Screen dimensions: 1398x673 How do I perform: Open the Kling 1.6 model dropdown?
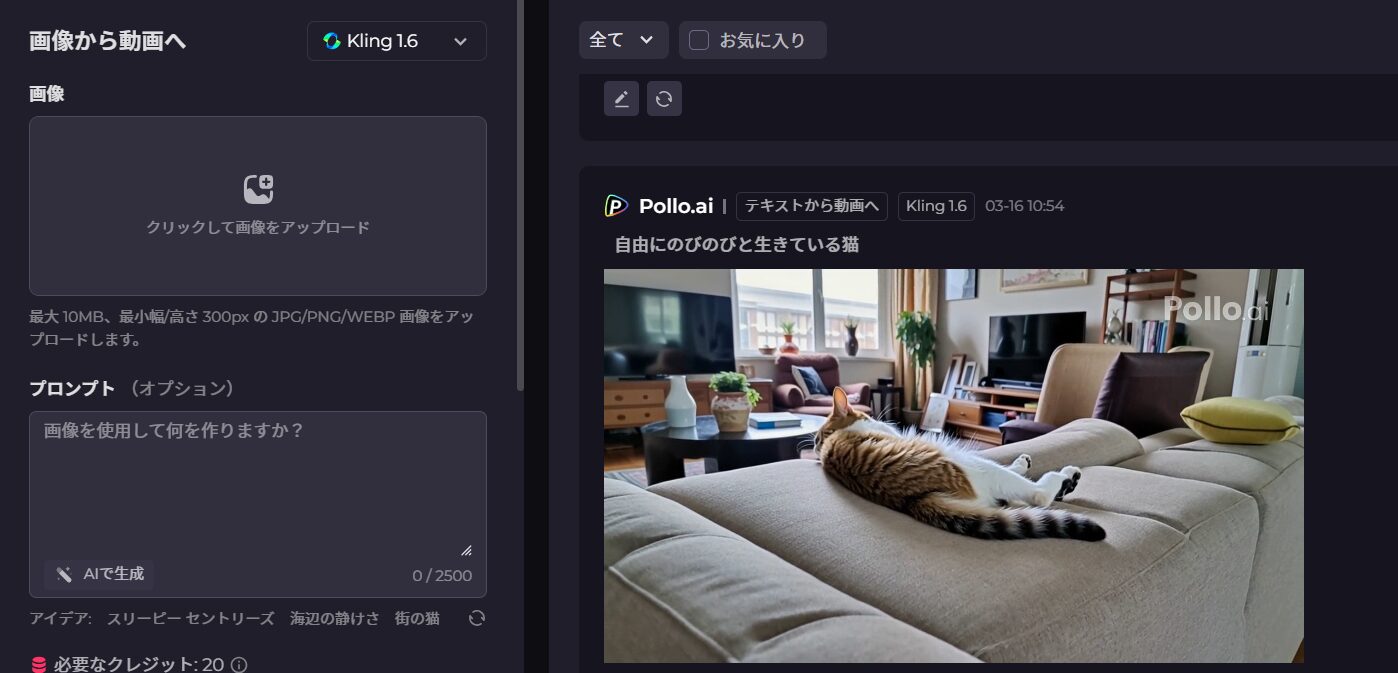(x=397, y=41)
